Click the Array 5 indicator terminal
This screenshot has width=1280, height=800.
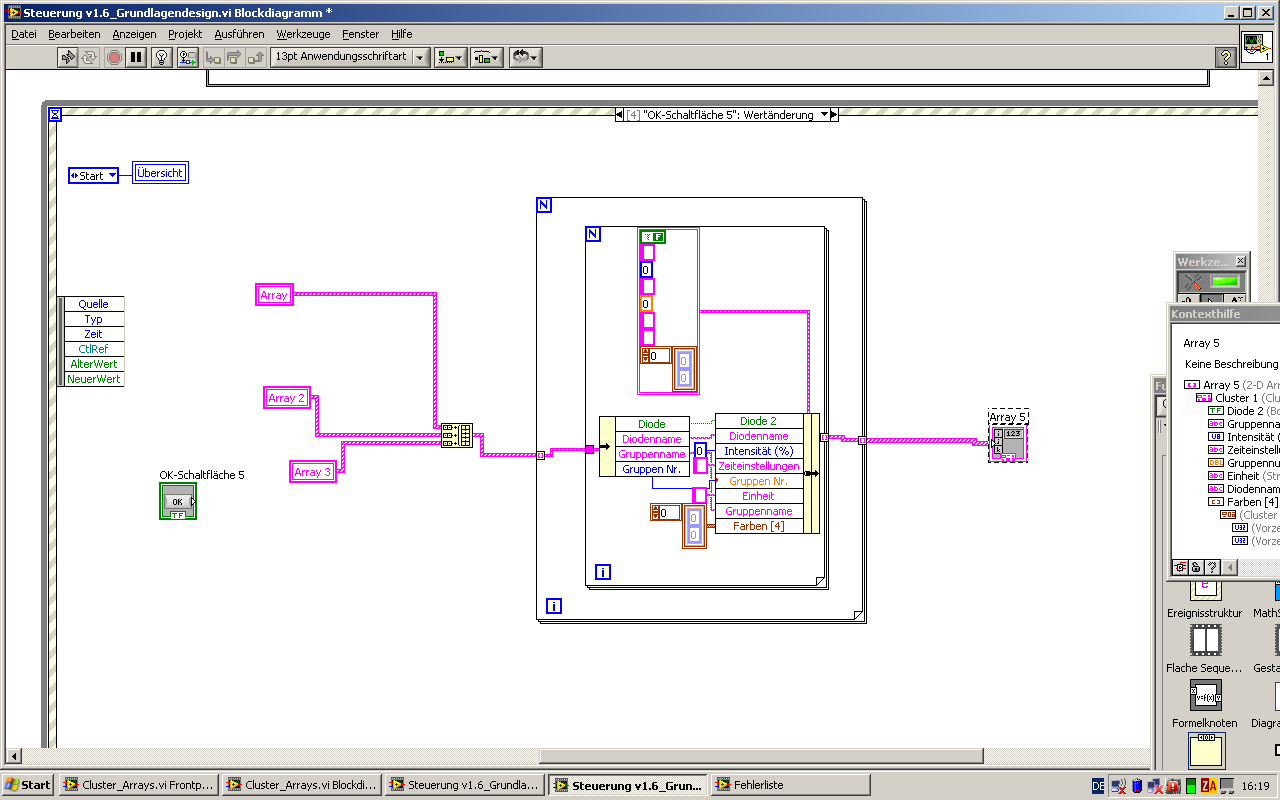pyautogui.click(x=1008, y=444)
